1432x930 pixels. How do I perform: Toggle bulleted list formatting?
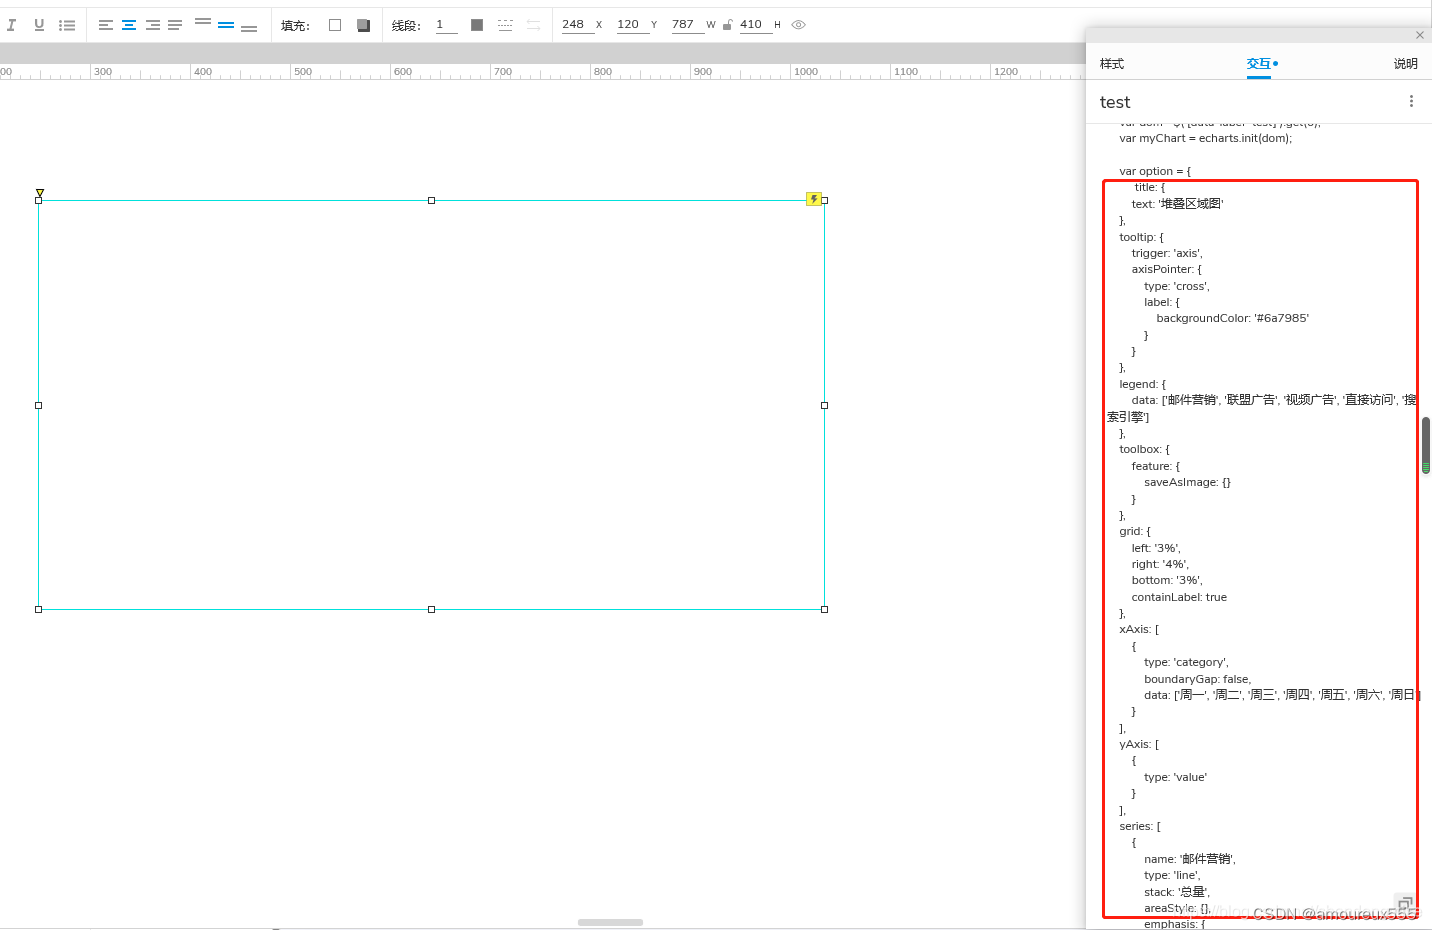point(66,24)
